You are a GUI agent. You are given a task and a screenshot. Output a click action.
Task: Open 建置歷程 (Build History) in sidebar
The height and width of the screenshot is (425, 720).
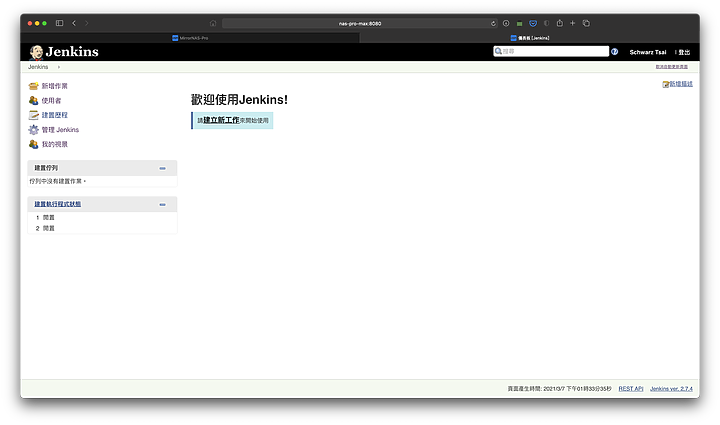[x=54, y=115]
